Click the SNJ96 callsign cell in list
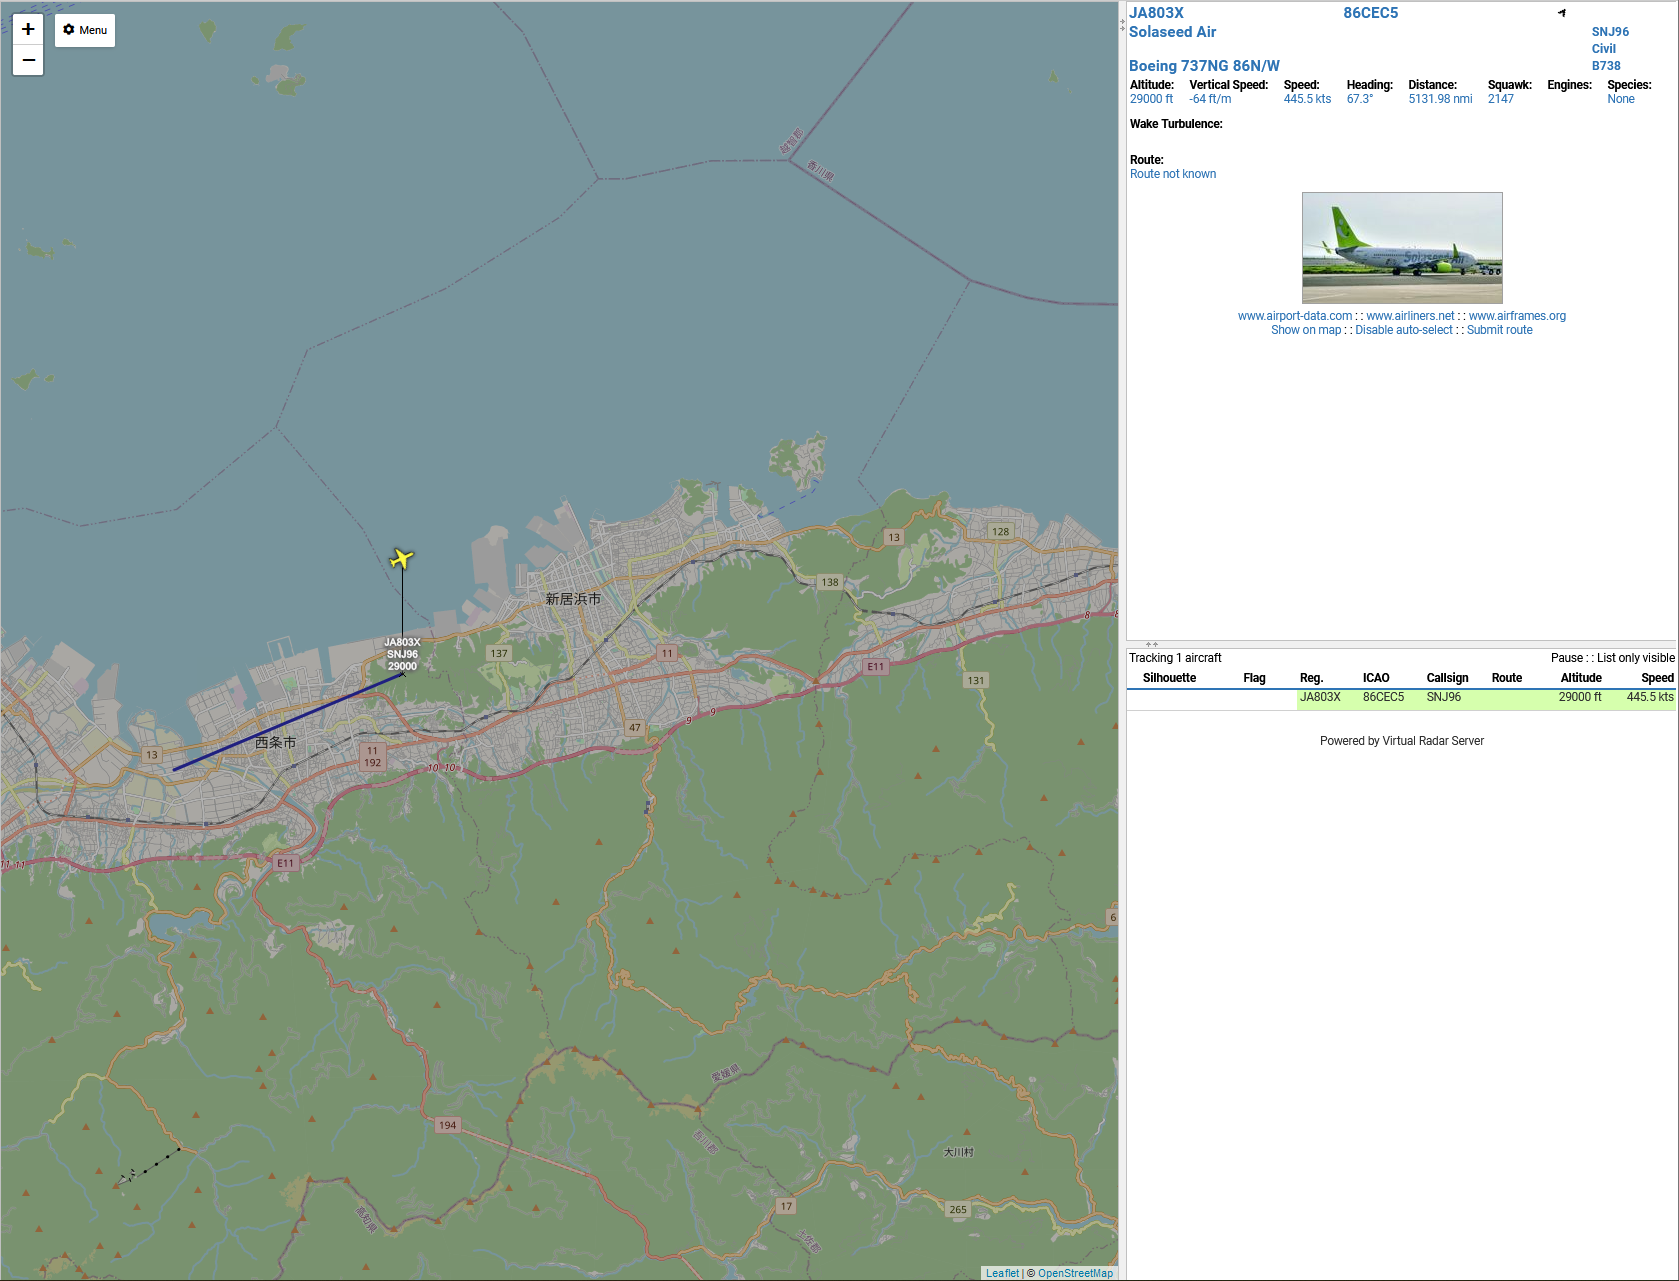Screen dimensions: 1679x1281 pyautogui.click(x=1444, y=697)
